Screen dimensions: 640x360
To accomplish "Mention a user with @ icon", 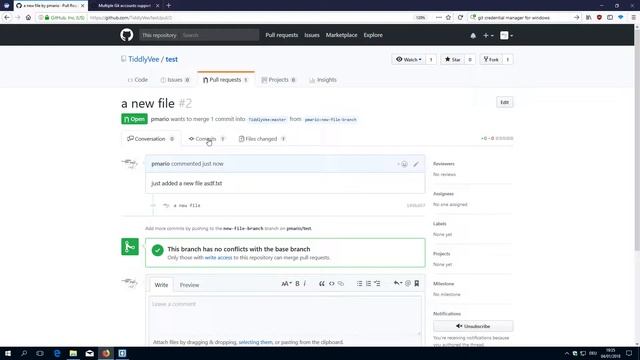I will [x=408, y=284].
